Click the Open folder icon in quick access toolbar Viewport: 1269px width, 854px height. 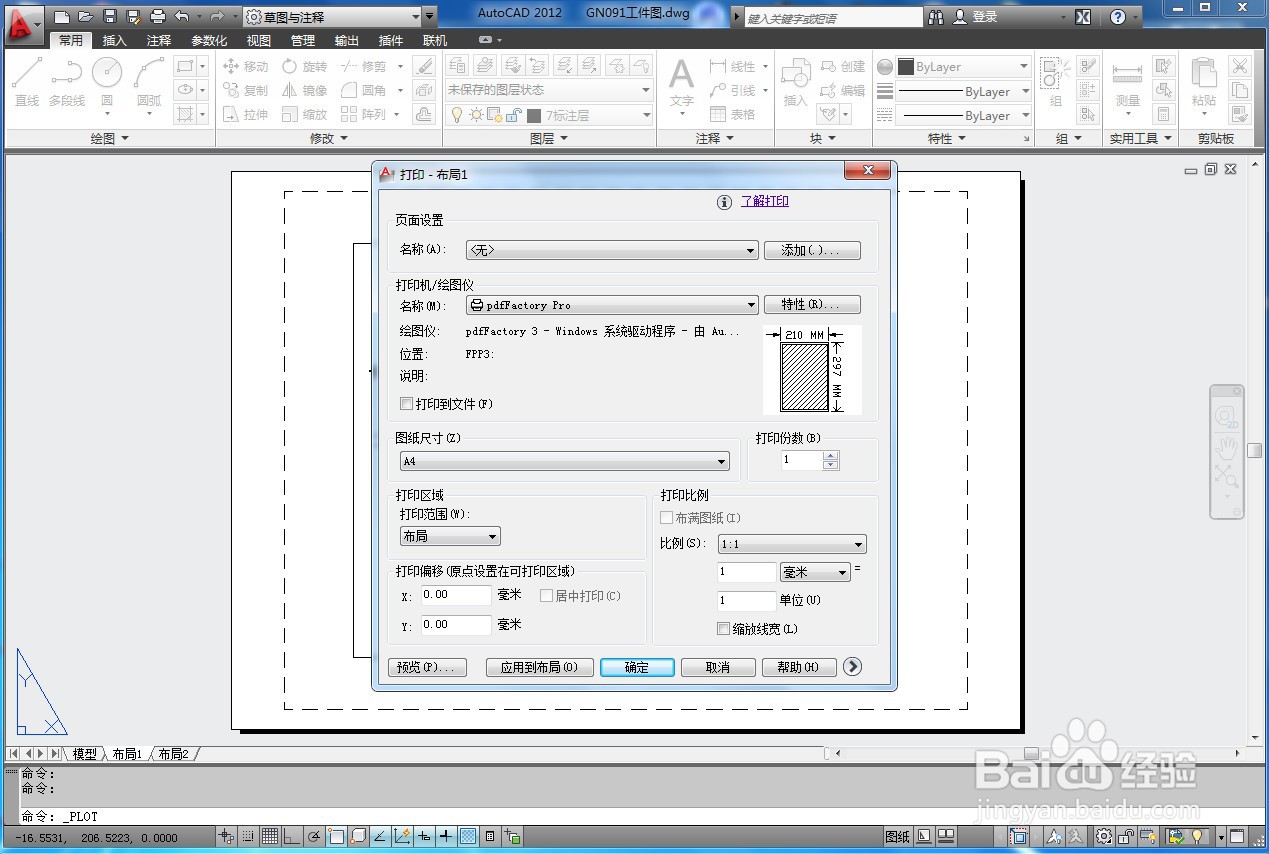86,17
